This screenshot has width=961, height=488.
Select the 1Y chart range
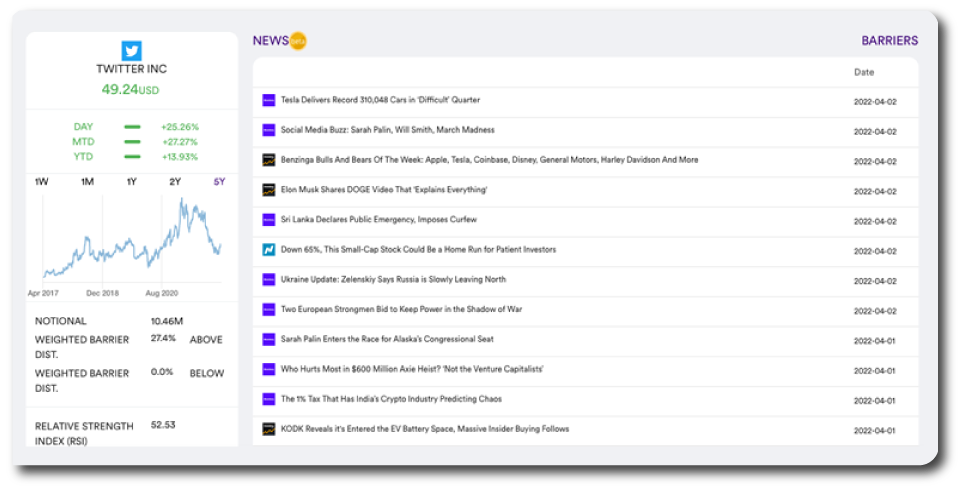(x=131, y=181)
